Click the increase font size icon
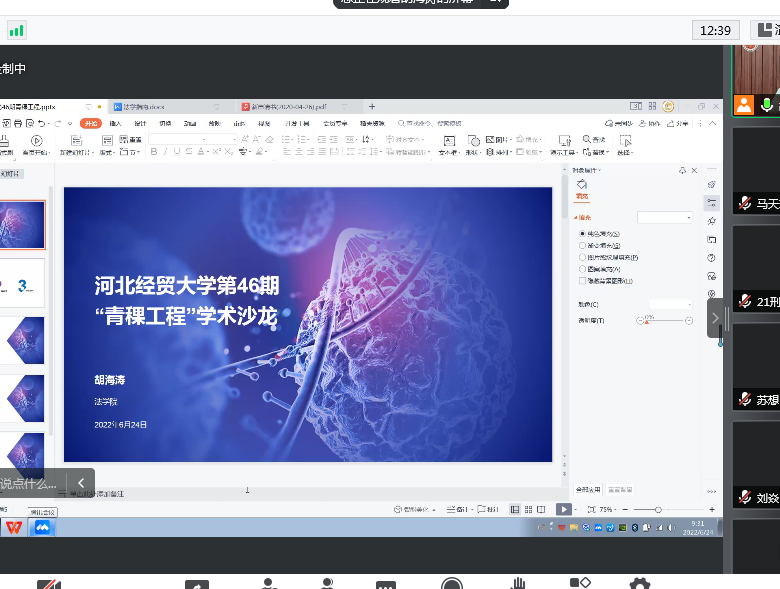The width and height of the screenshot is (780, 589). coord(245,139)
